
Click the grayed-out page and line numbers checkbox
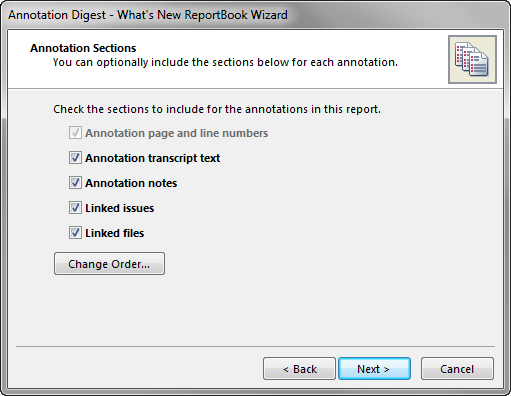[x=75, y=133]
